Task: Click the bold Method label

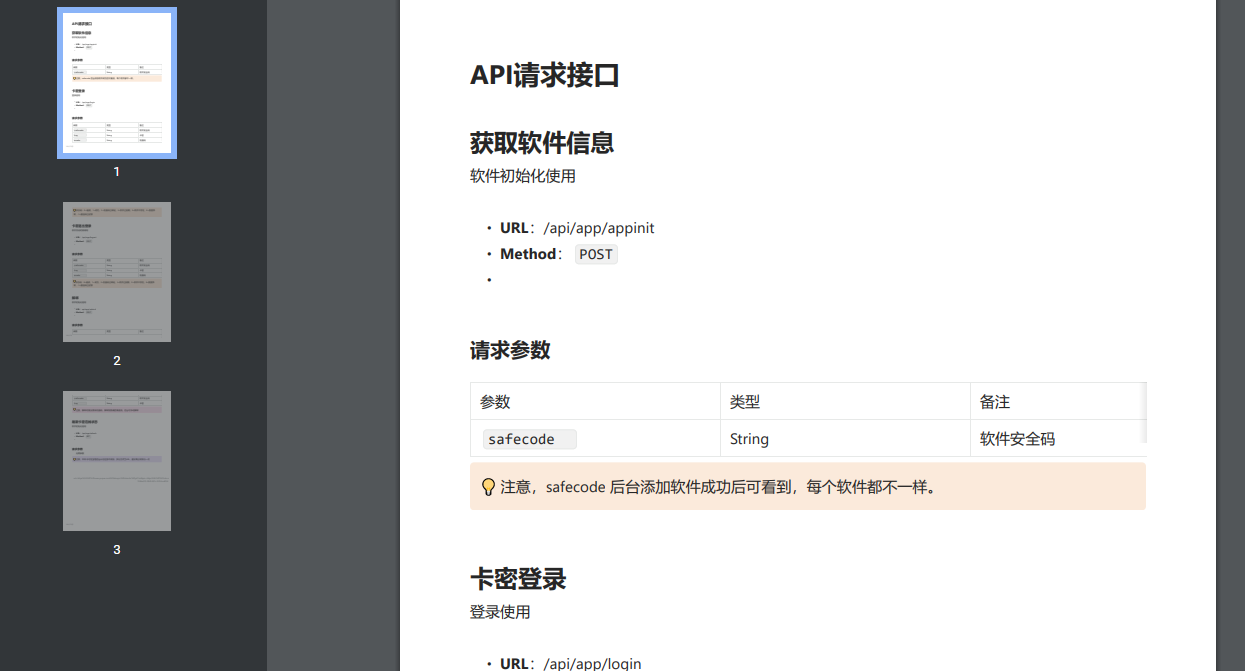Action: click(527, 254)
